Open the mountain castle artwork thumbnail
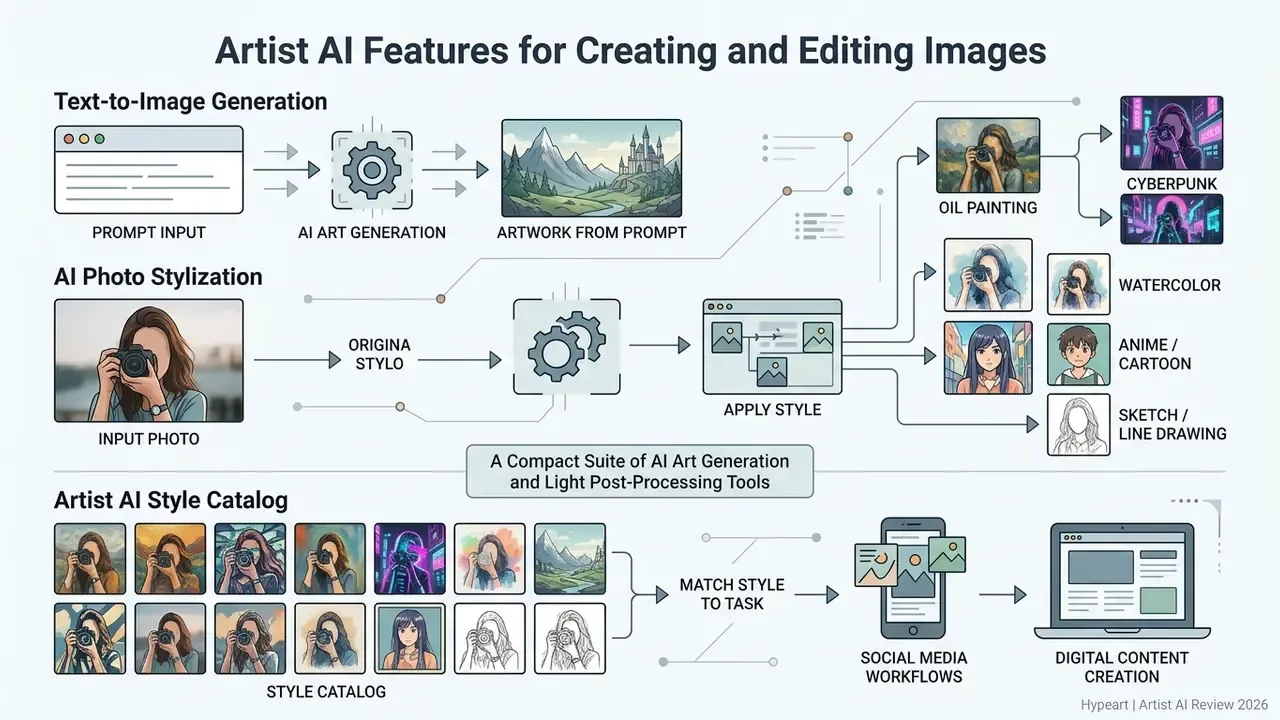 tap(591, 169)
